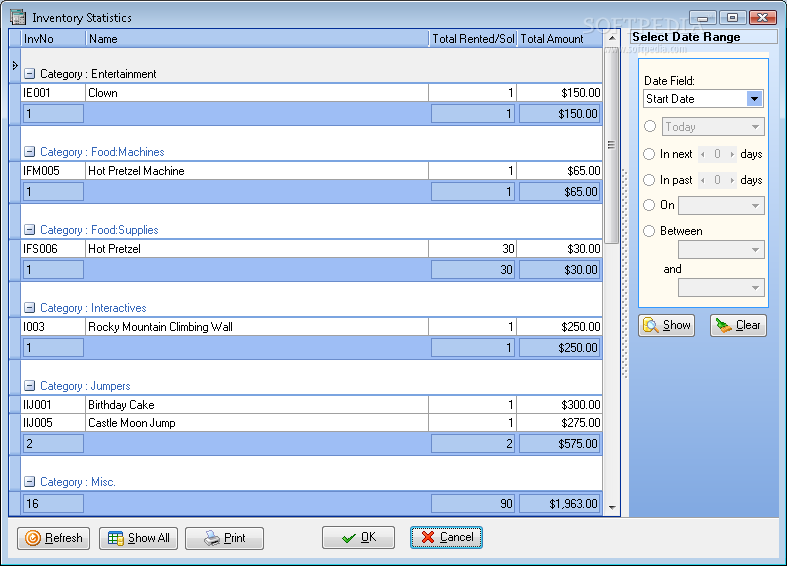Screen dimensions: 787x566
Task: Click the row indicator arrow
Action: click(15, 65)
